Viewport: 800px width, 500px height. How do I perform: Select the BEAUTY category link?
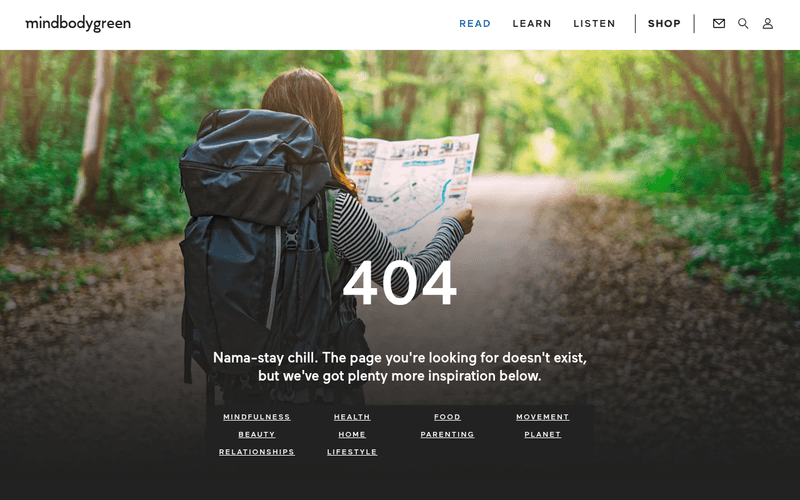(x=257, y=434)
